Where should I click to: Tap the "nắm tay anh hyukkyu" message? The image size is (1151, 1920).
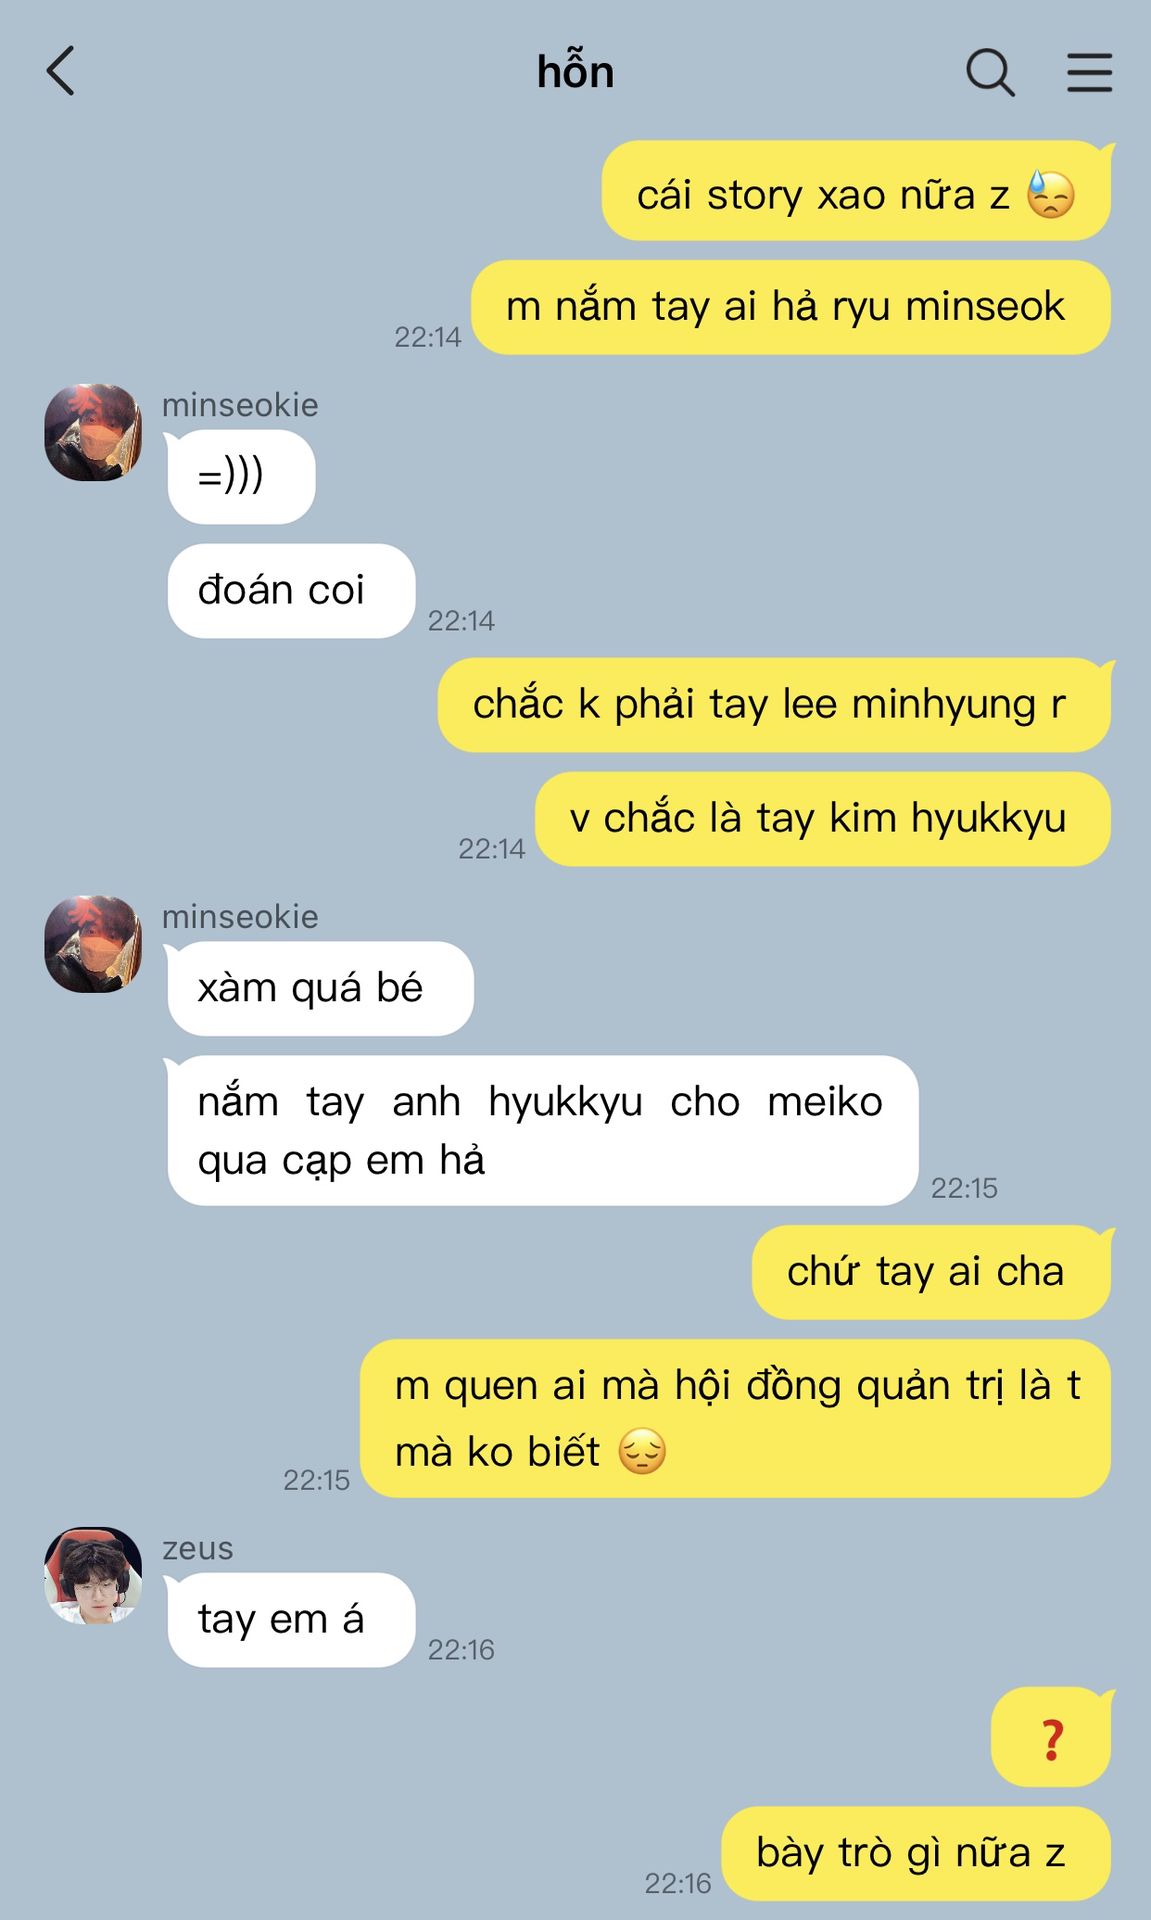coord(542,1131)
